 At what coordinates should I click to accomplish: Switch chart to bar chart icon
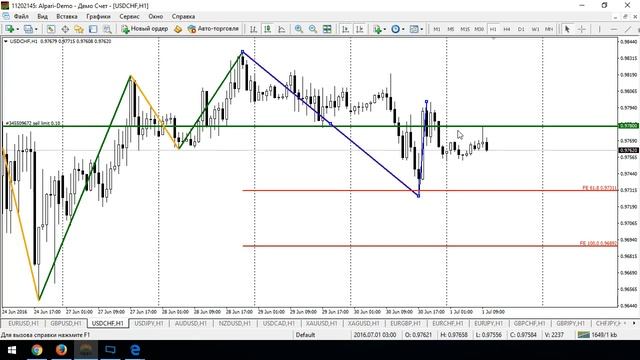253,29
